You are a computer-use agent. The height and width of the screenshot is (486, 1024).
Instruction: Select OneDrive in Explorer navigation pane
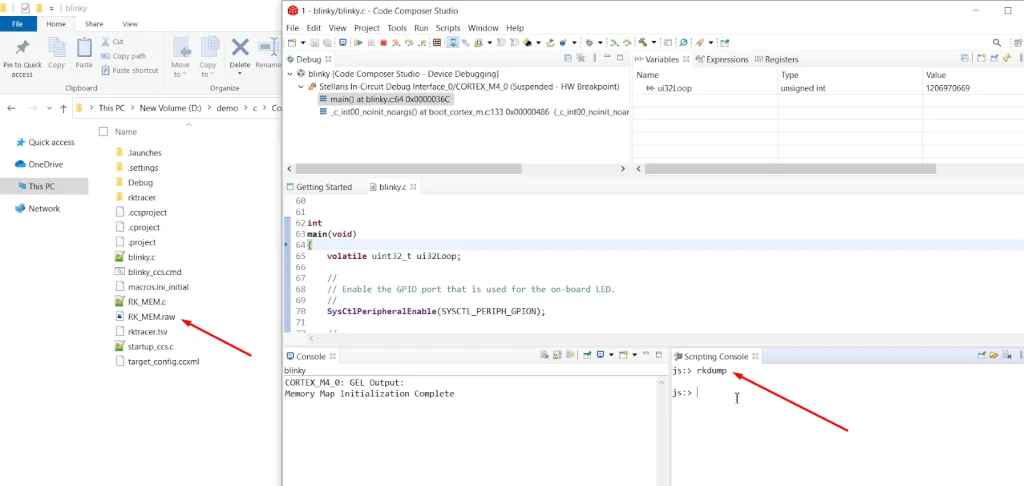[x=39, y=165]
